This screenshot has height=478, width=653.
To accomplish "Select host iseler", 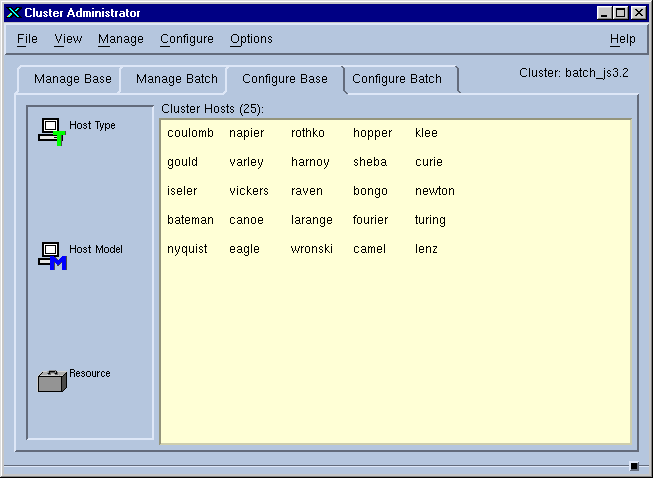I will tap(182, 191).
